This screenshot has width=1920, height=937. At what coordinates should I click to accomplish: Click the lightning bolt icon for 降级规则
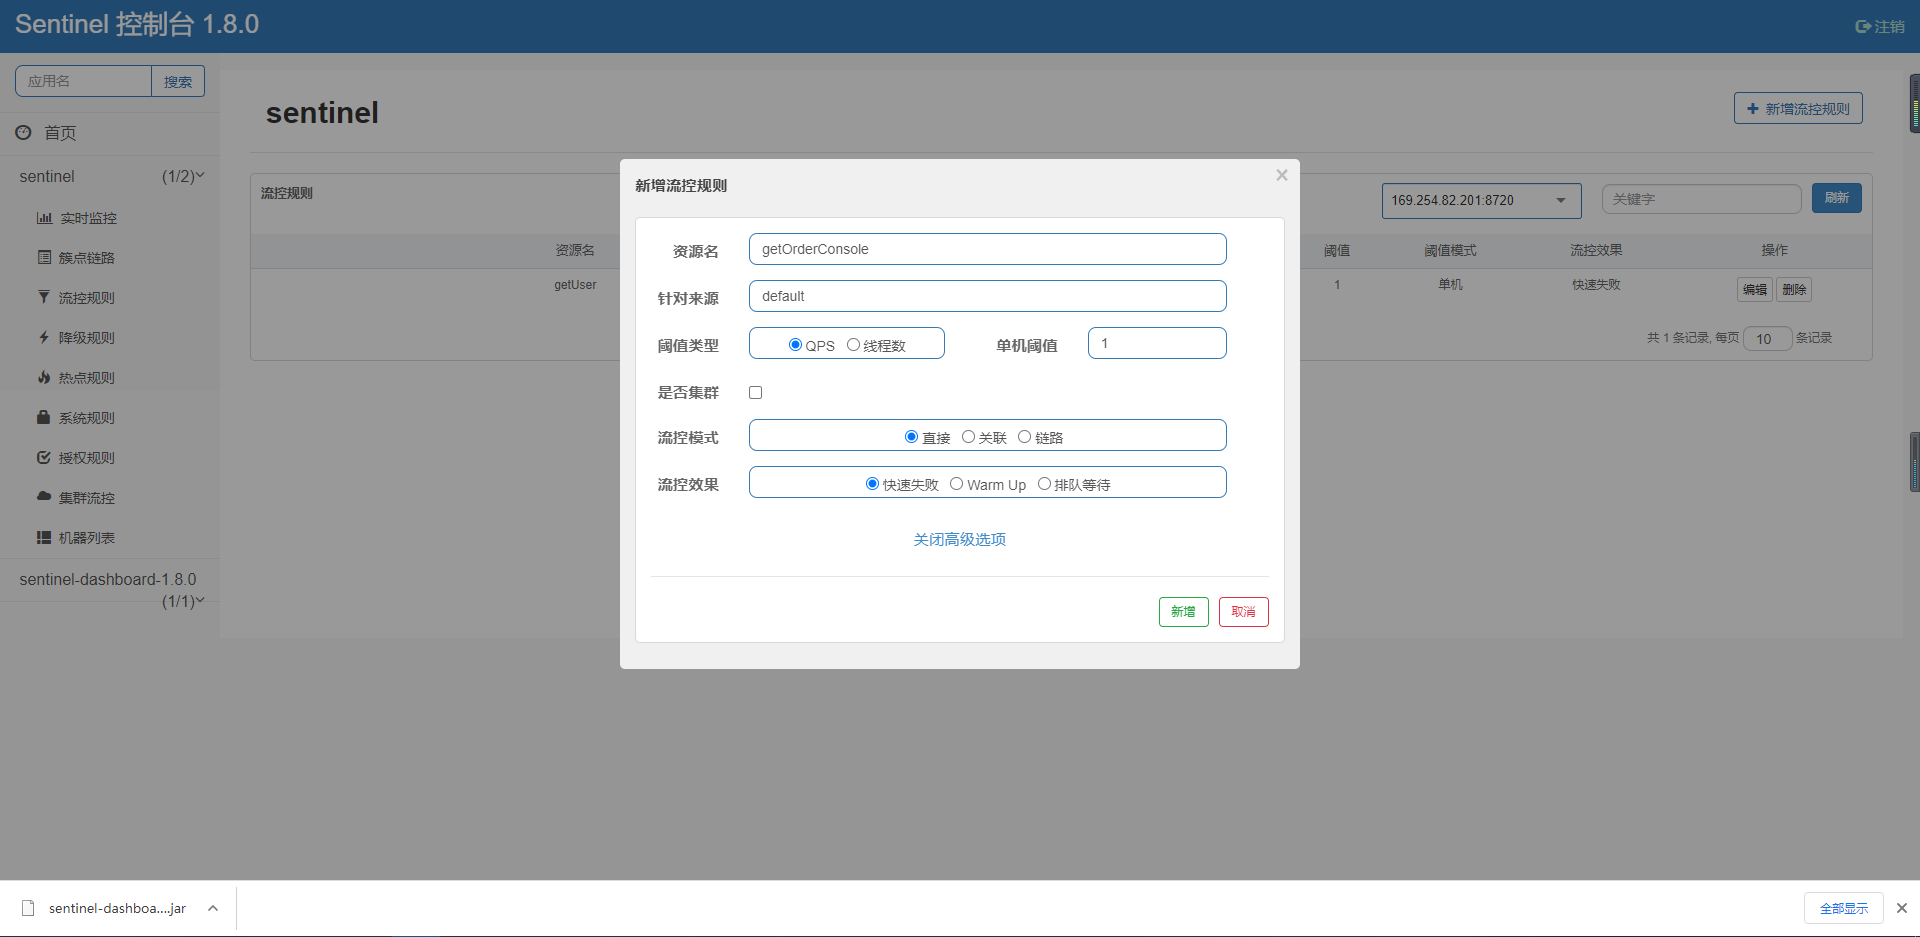click(44, 337)
